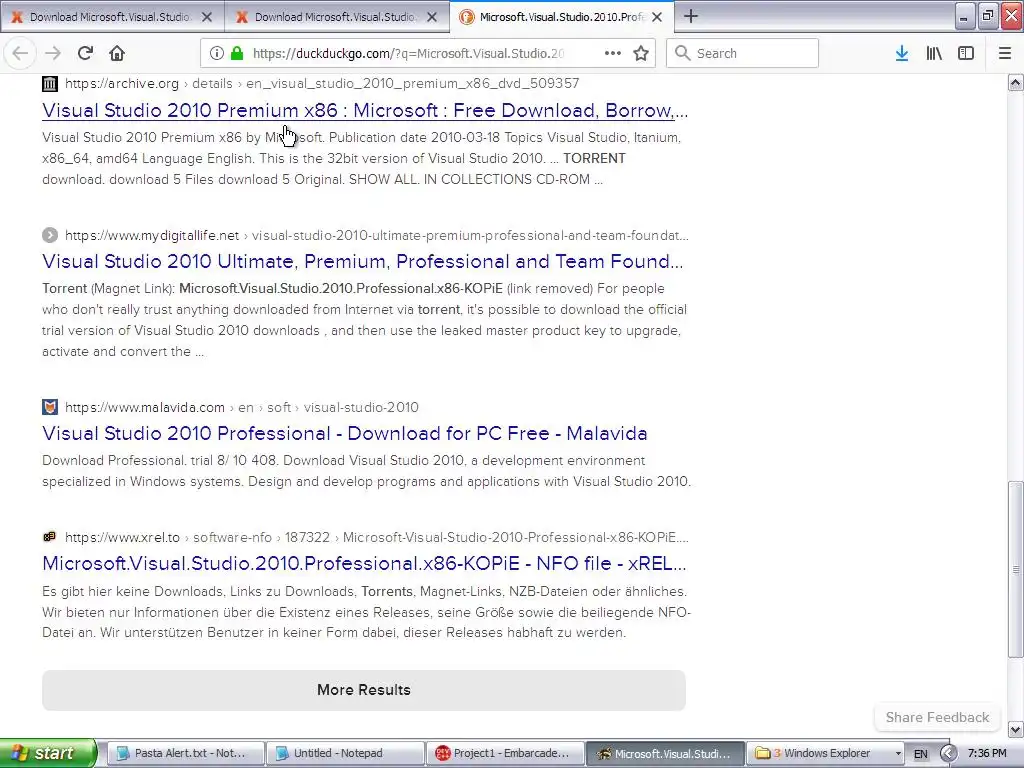Screen dimensions: 1024x768
Task: Close the first Download Microsoft.Visual.Studio tab
Action: point(207,18)
